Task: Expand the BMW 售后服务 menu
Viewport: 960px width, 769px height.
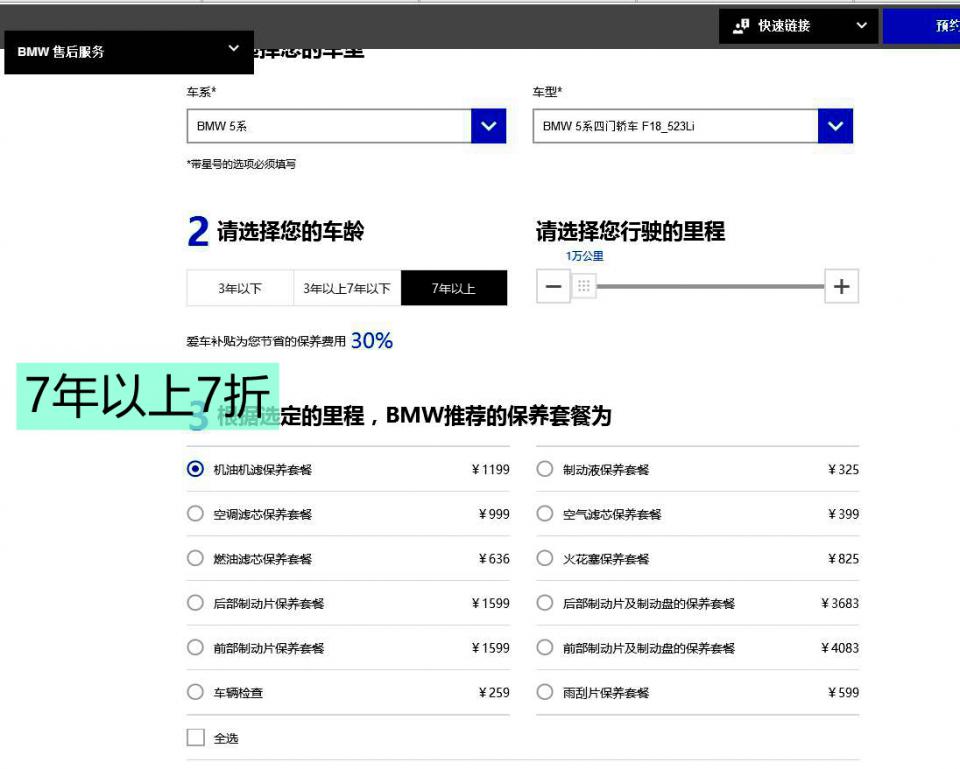Action: click(x=129, y=52)
